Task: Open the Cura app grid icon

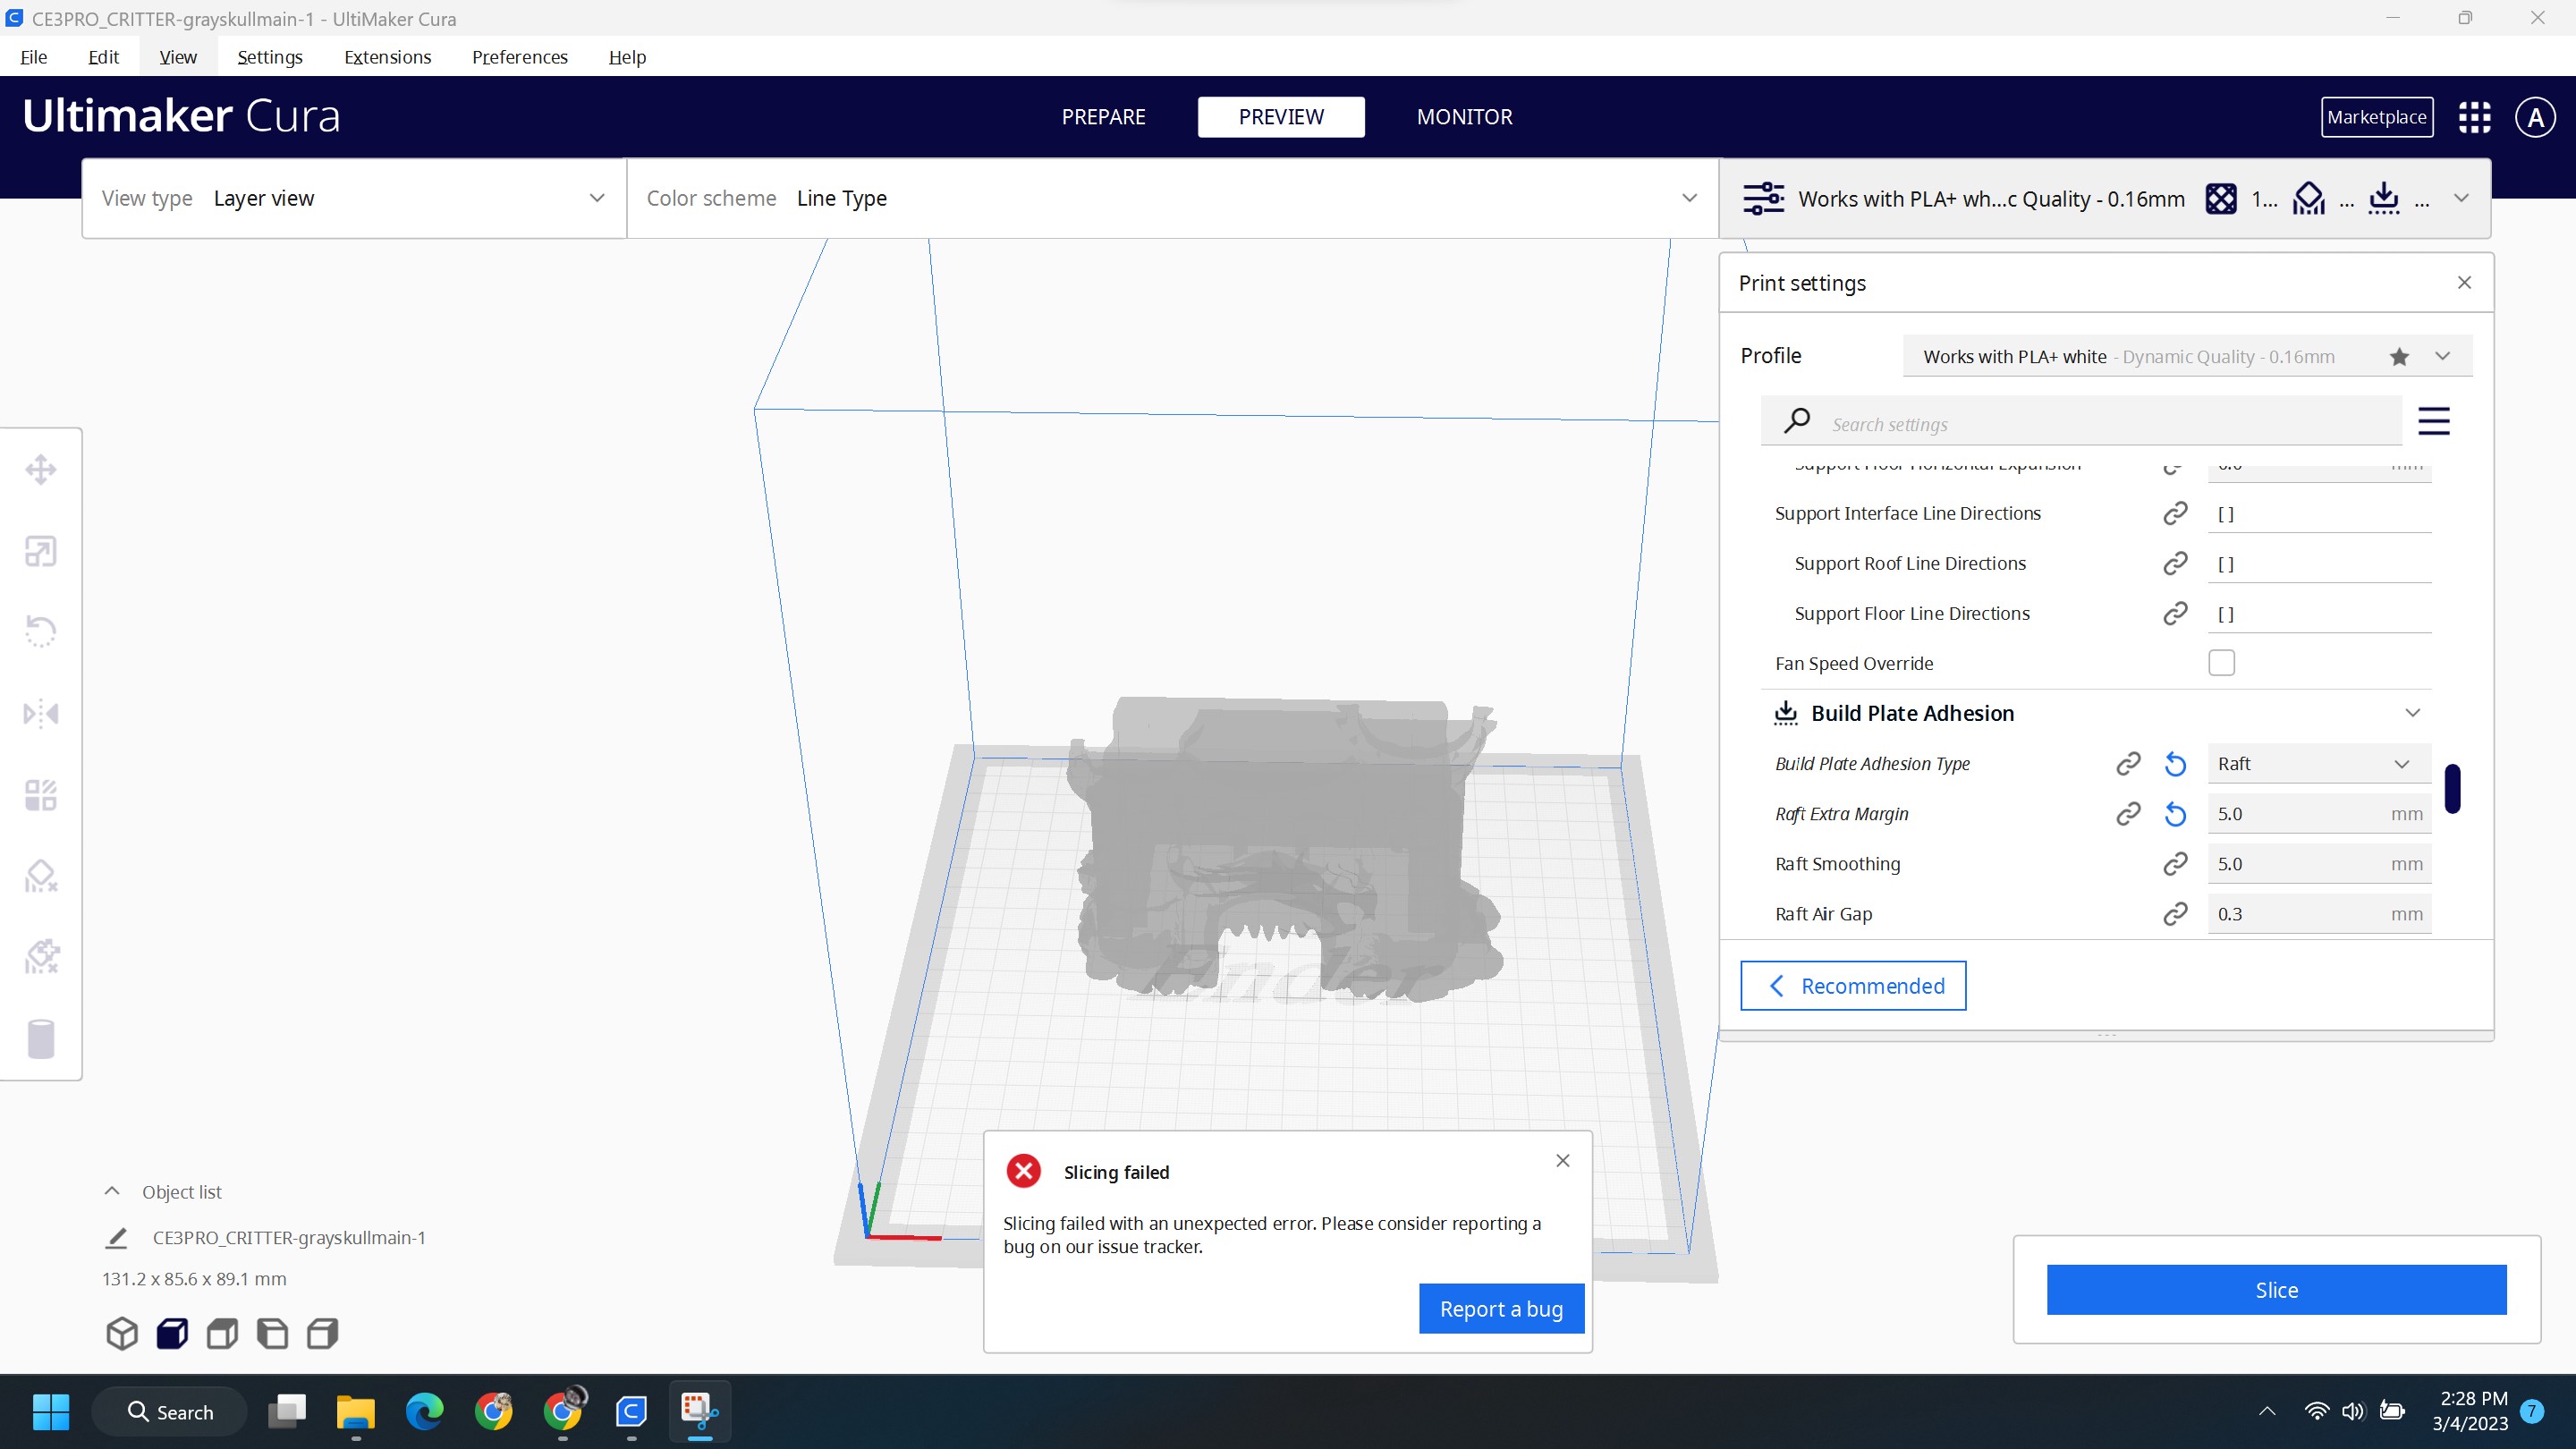Action: (x=2474, y=117)
